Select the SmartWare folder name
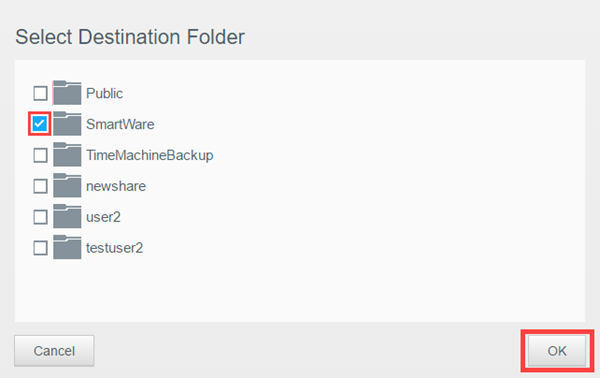Image resolution: width=600 pixels, height=378 pixels. tap(120, 124)
